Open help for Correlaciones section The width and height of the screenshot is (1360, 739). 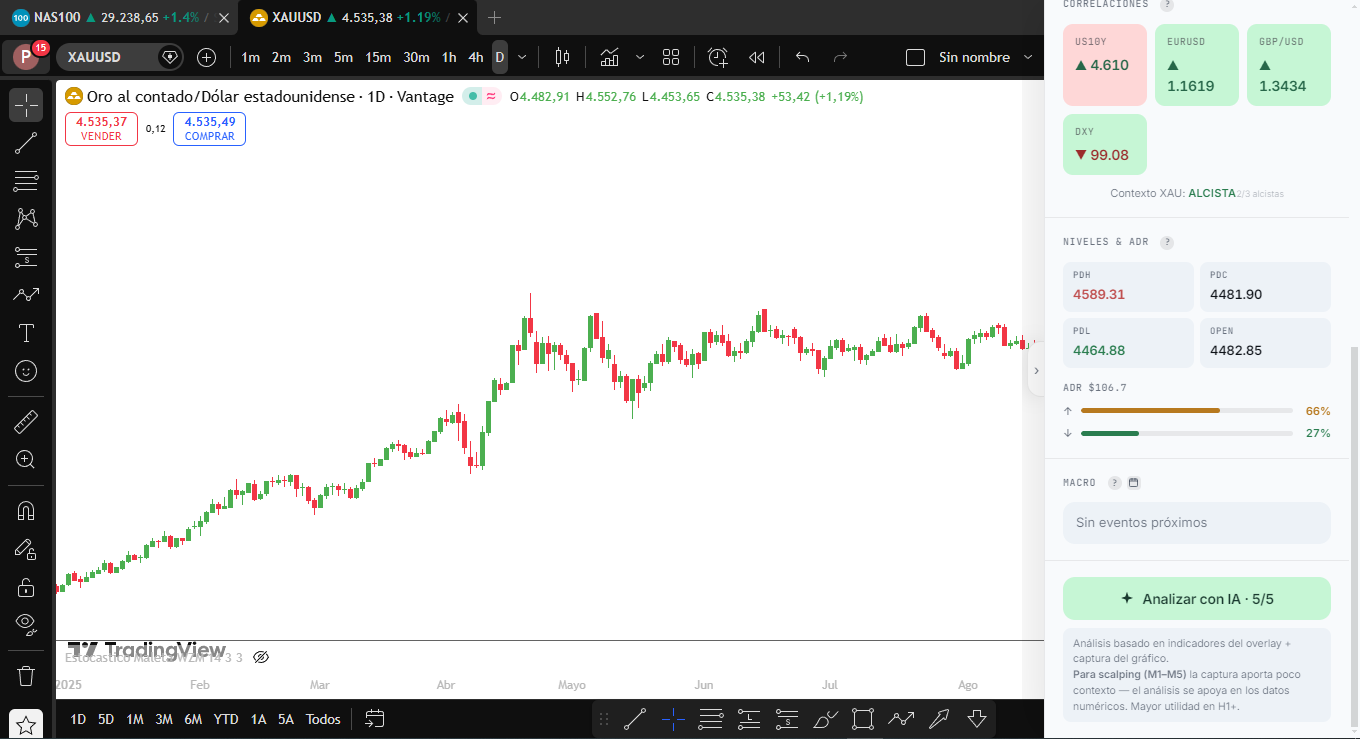pyautogui.click(x=1166, y=4)
